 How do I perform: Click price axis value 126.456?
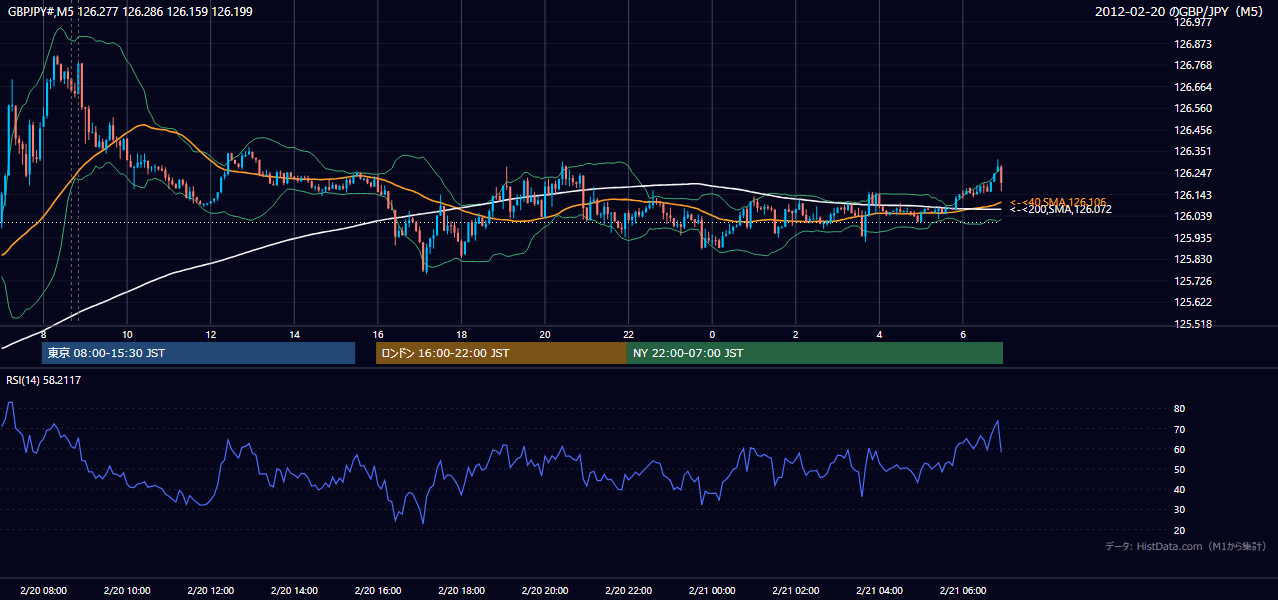point(1193,130)
